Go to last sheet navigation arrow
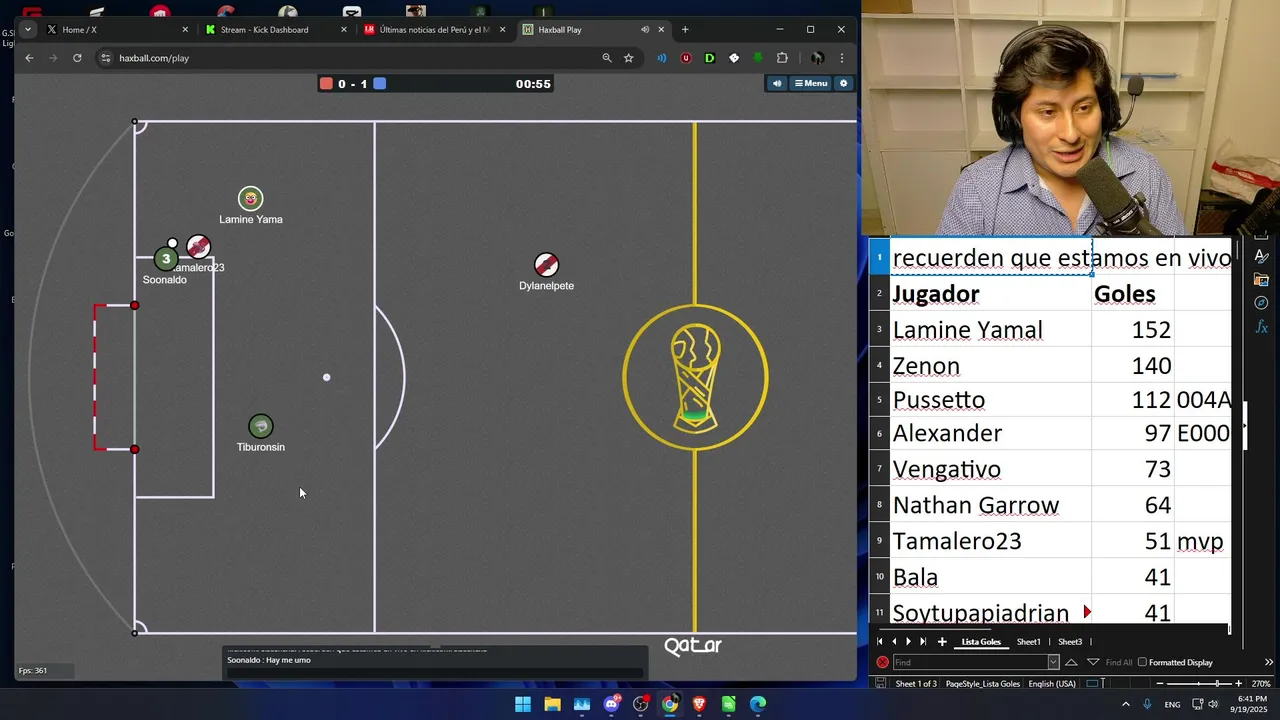Screen dimensions: 1280x720 tap(923, 642)
